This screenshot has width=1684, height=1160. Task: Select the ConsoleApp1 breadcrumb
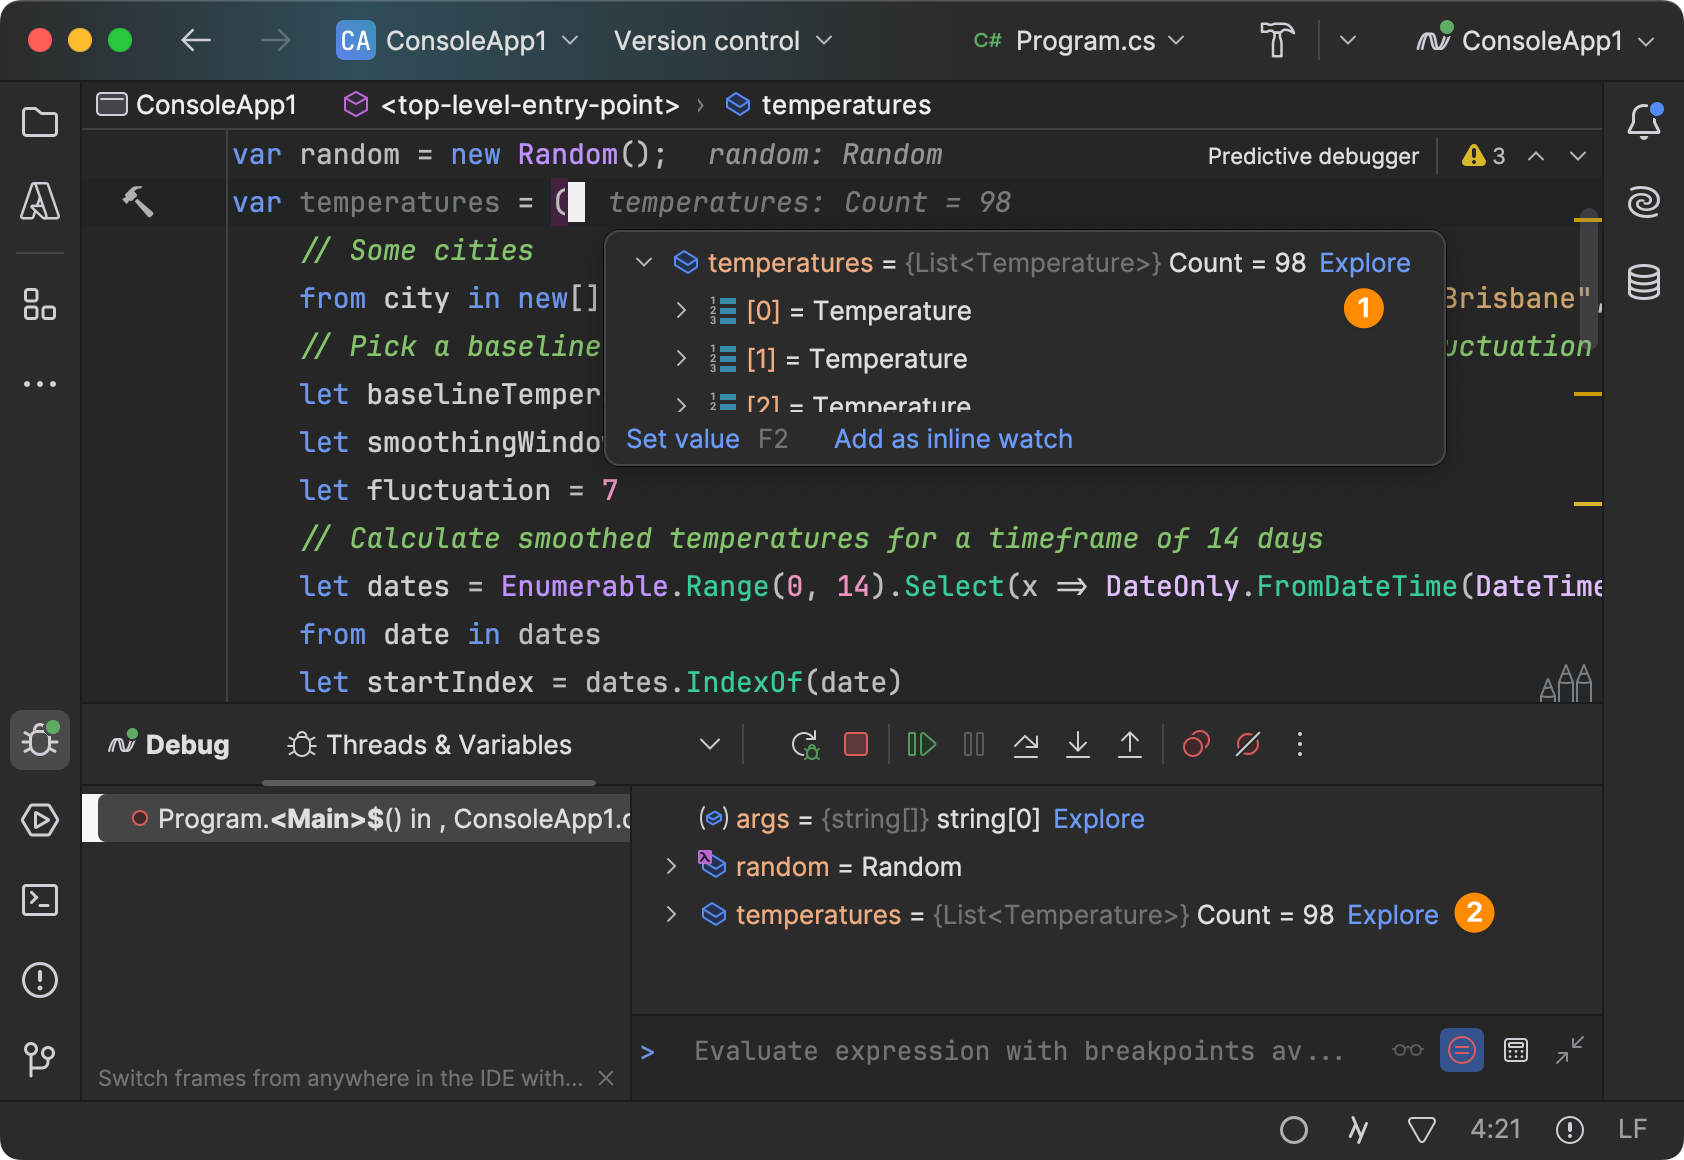(197, 105)
